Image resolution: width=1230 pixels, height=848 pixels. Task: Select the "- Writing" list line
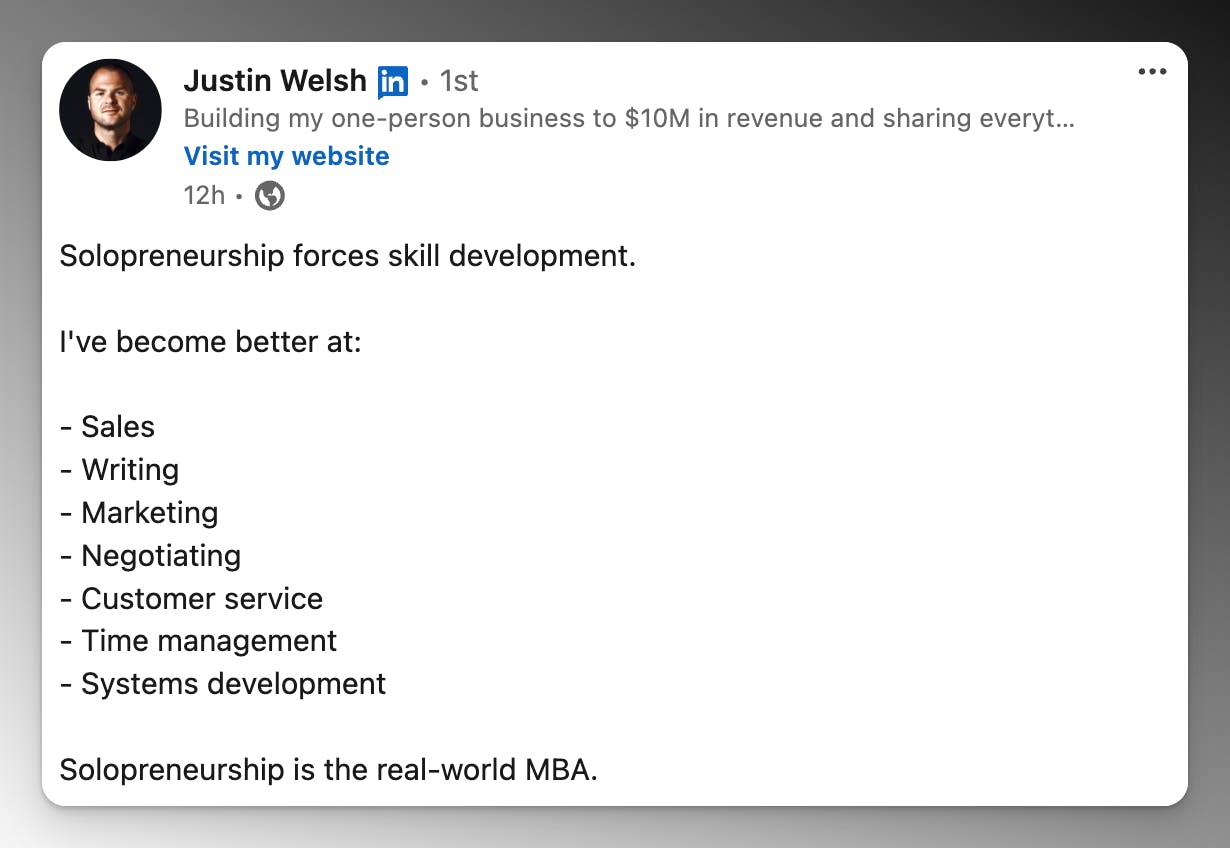(120, 470)
